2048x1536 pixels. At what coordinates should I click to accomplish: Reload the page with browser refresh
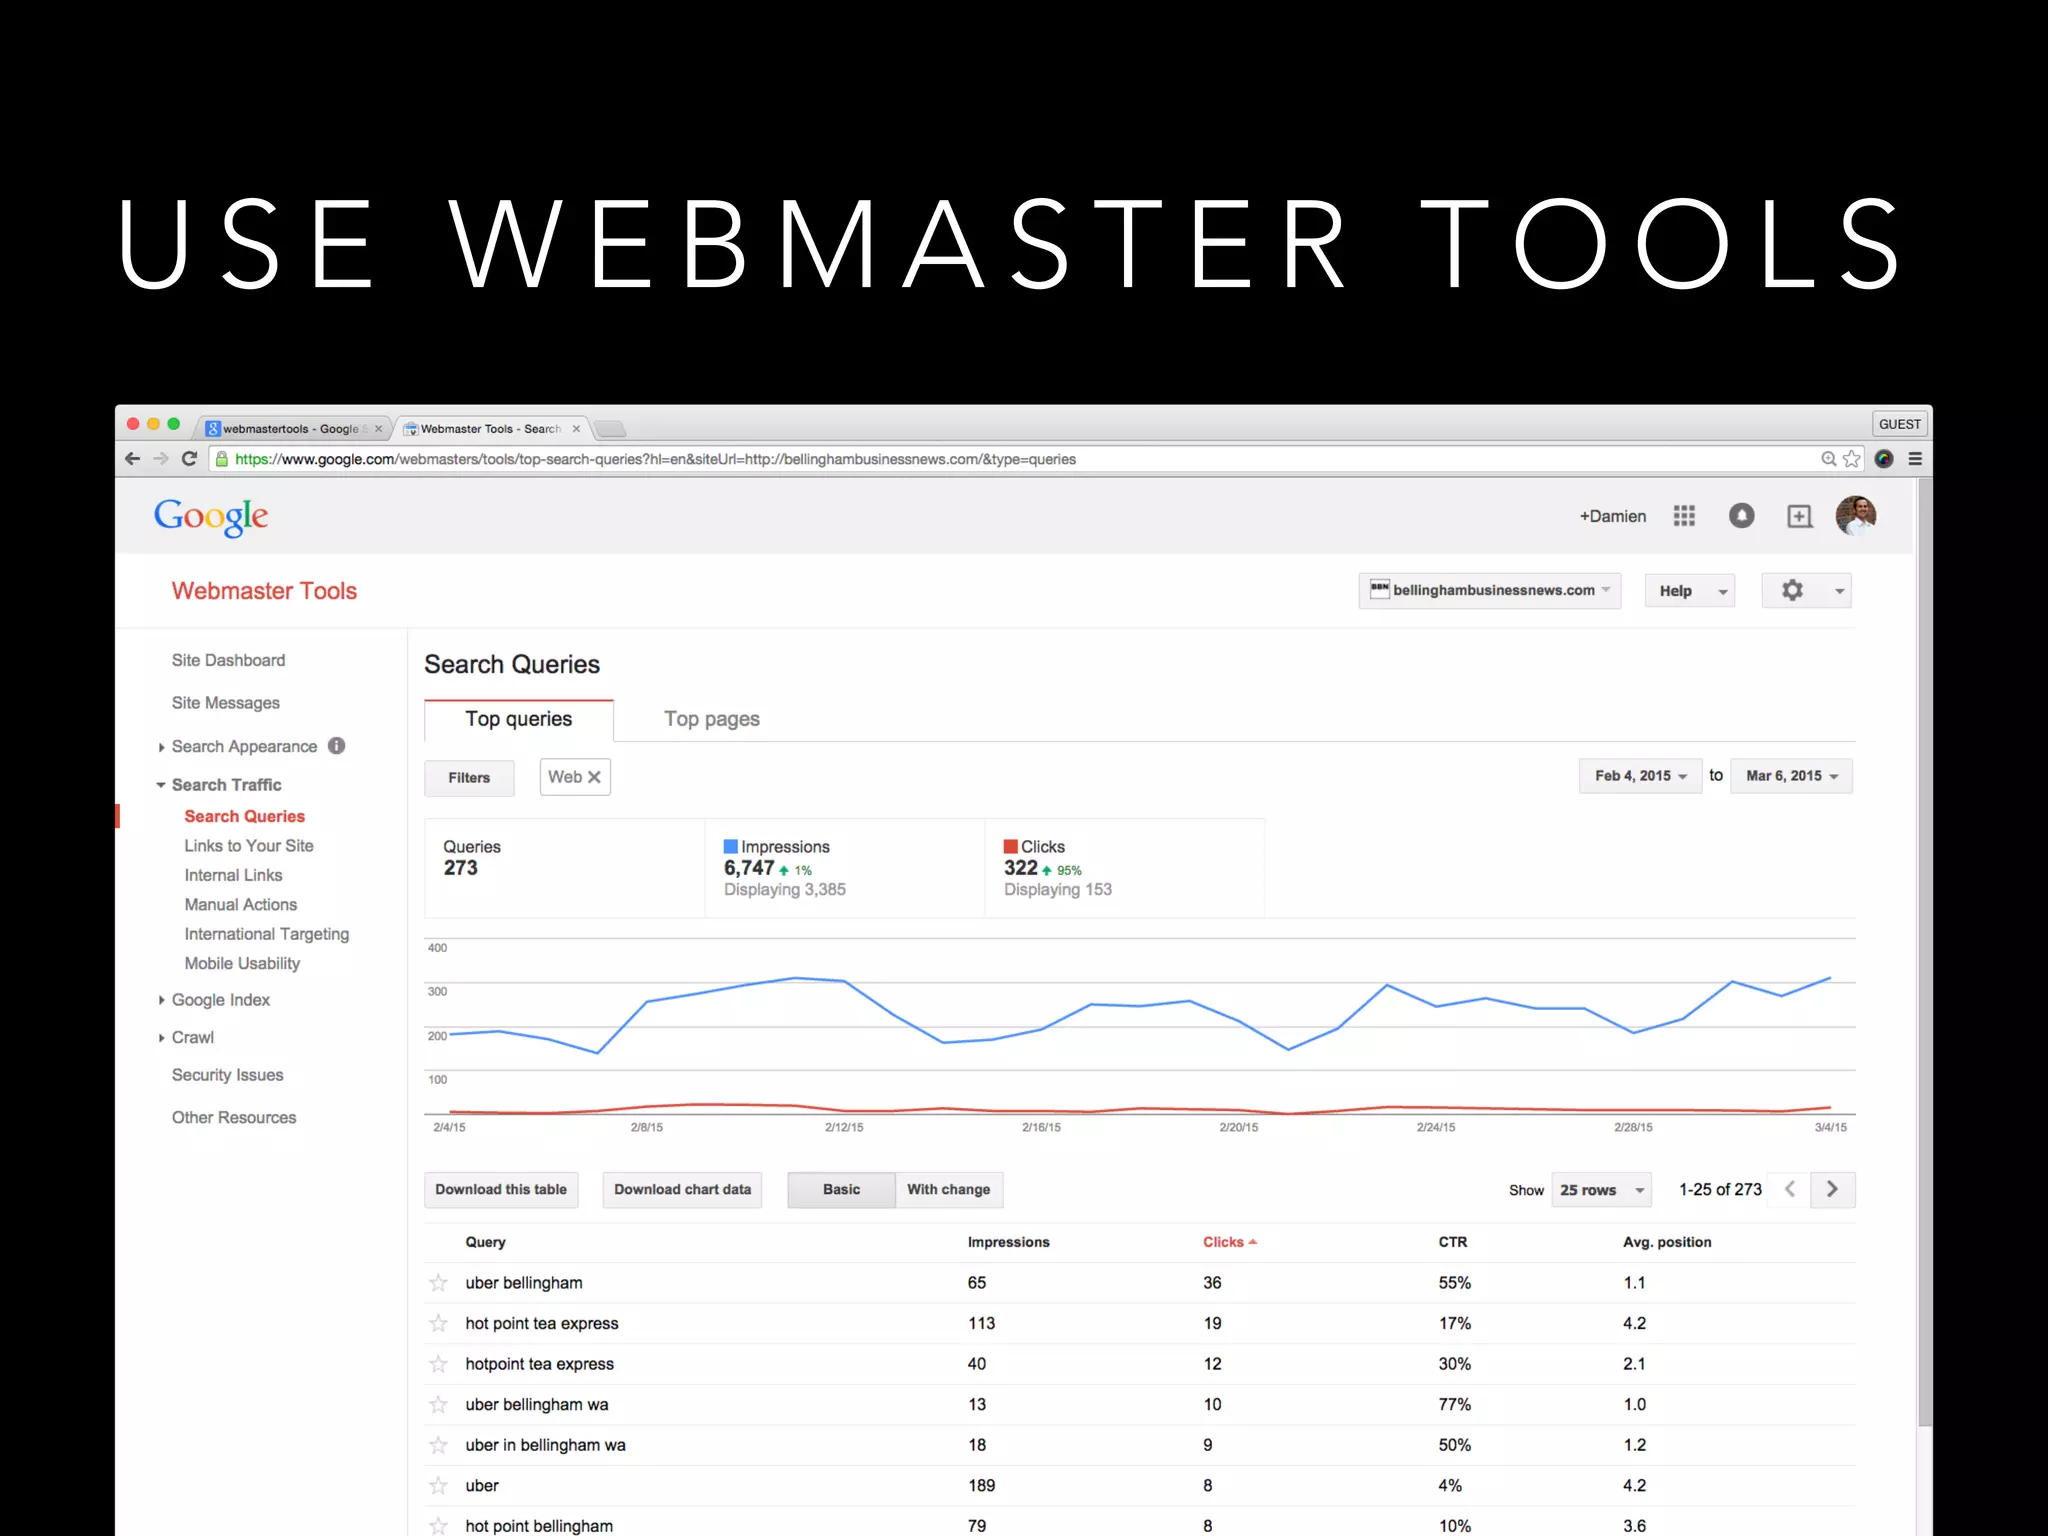pyautogui.click(x=190, y=459)
